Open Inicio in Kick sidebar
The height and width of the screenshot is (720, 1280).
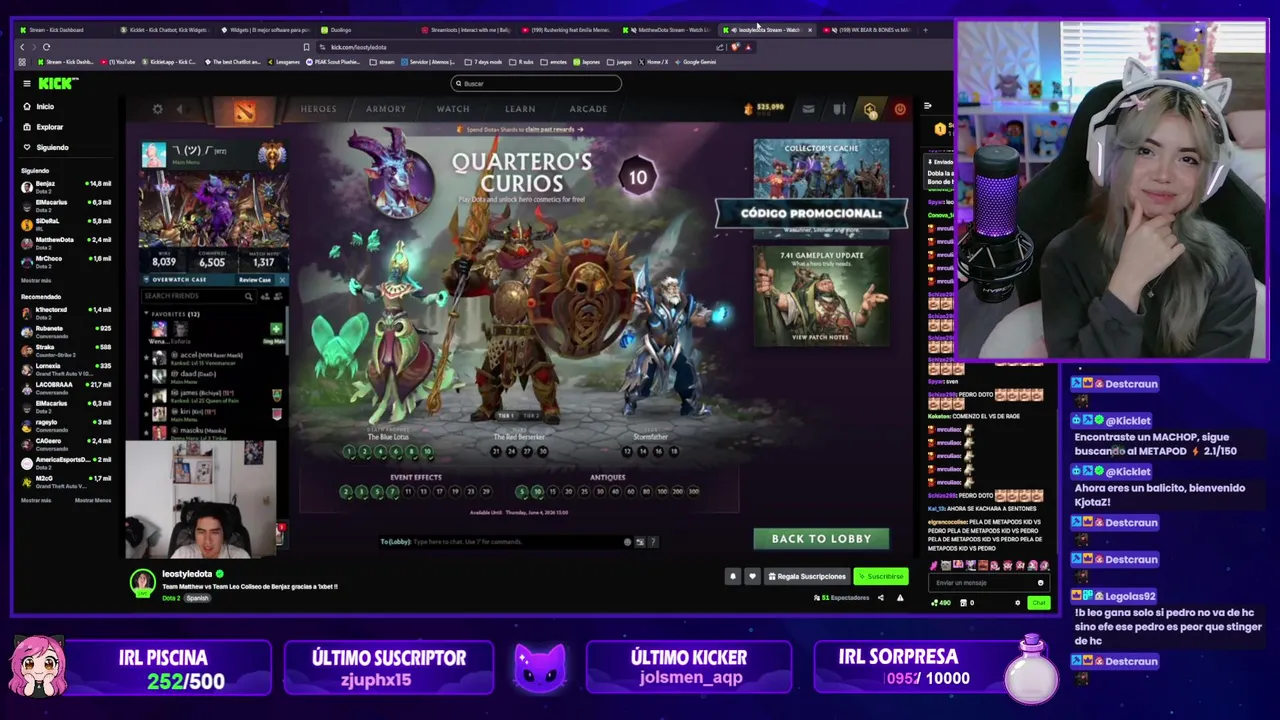coord(38,107)
